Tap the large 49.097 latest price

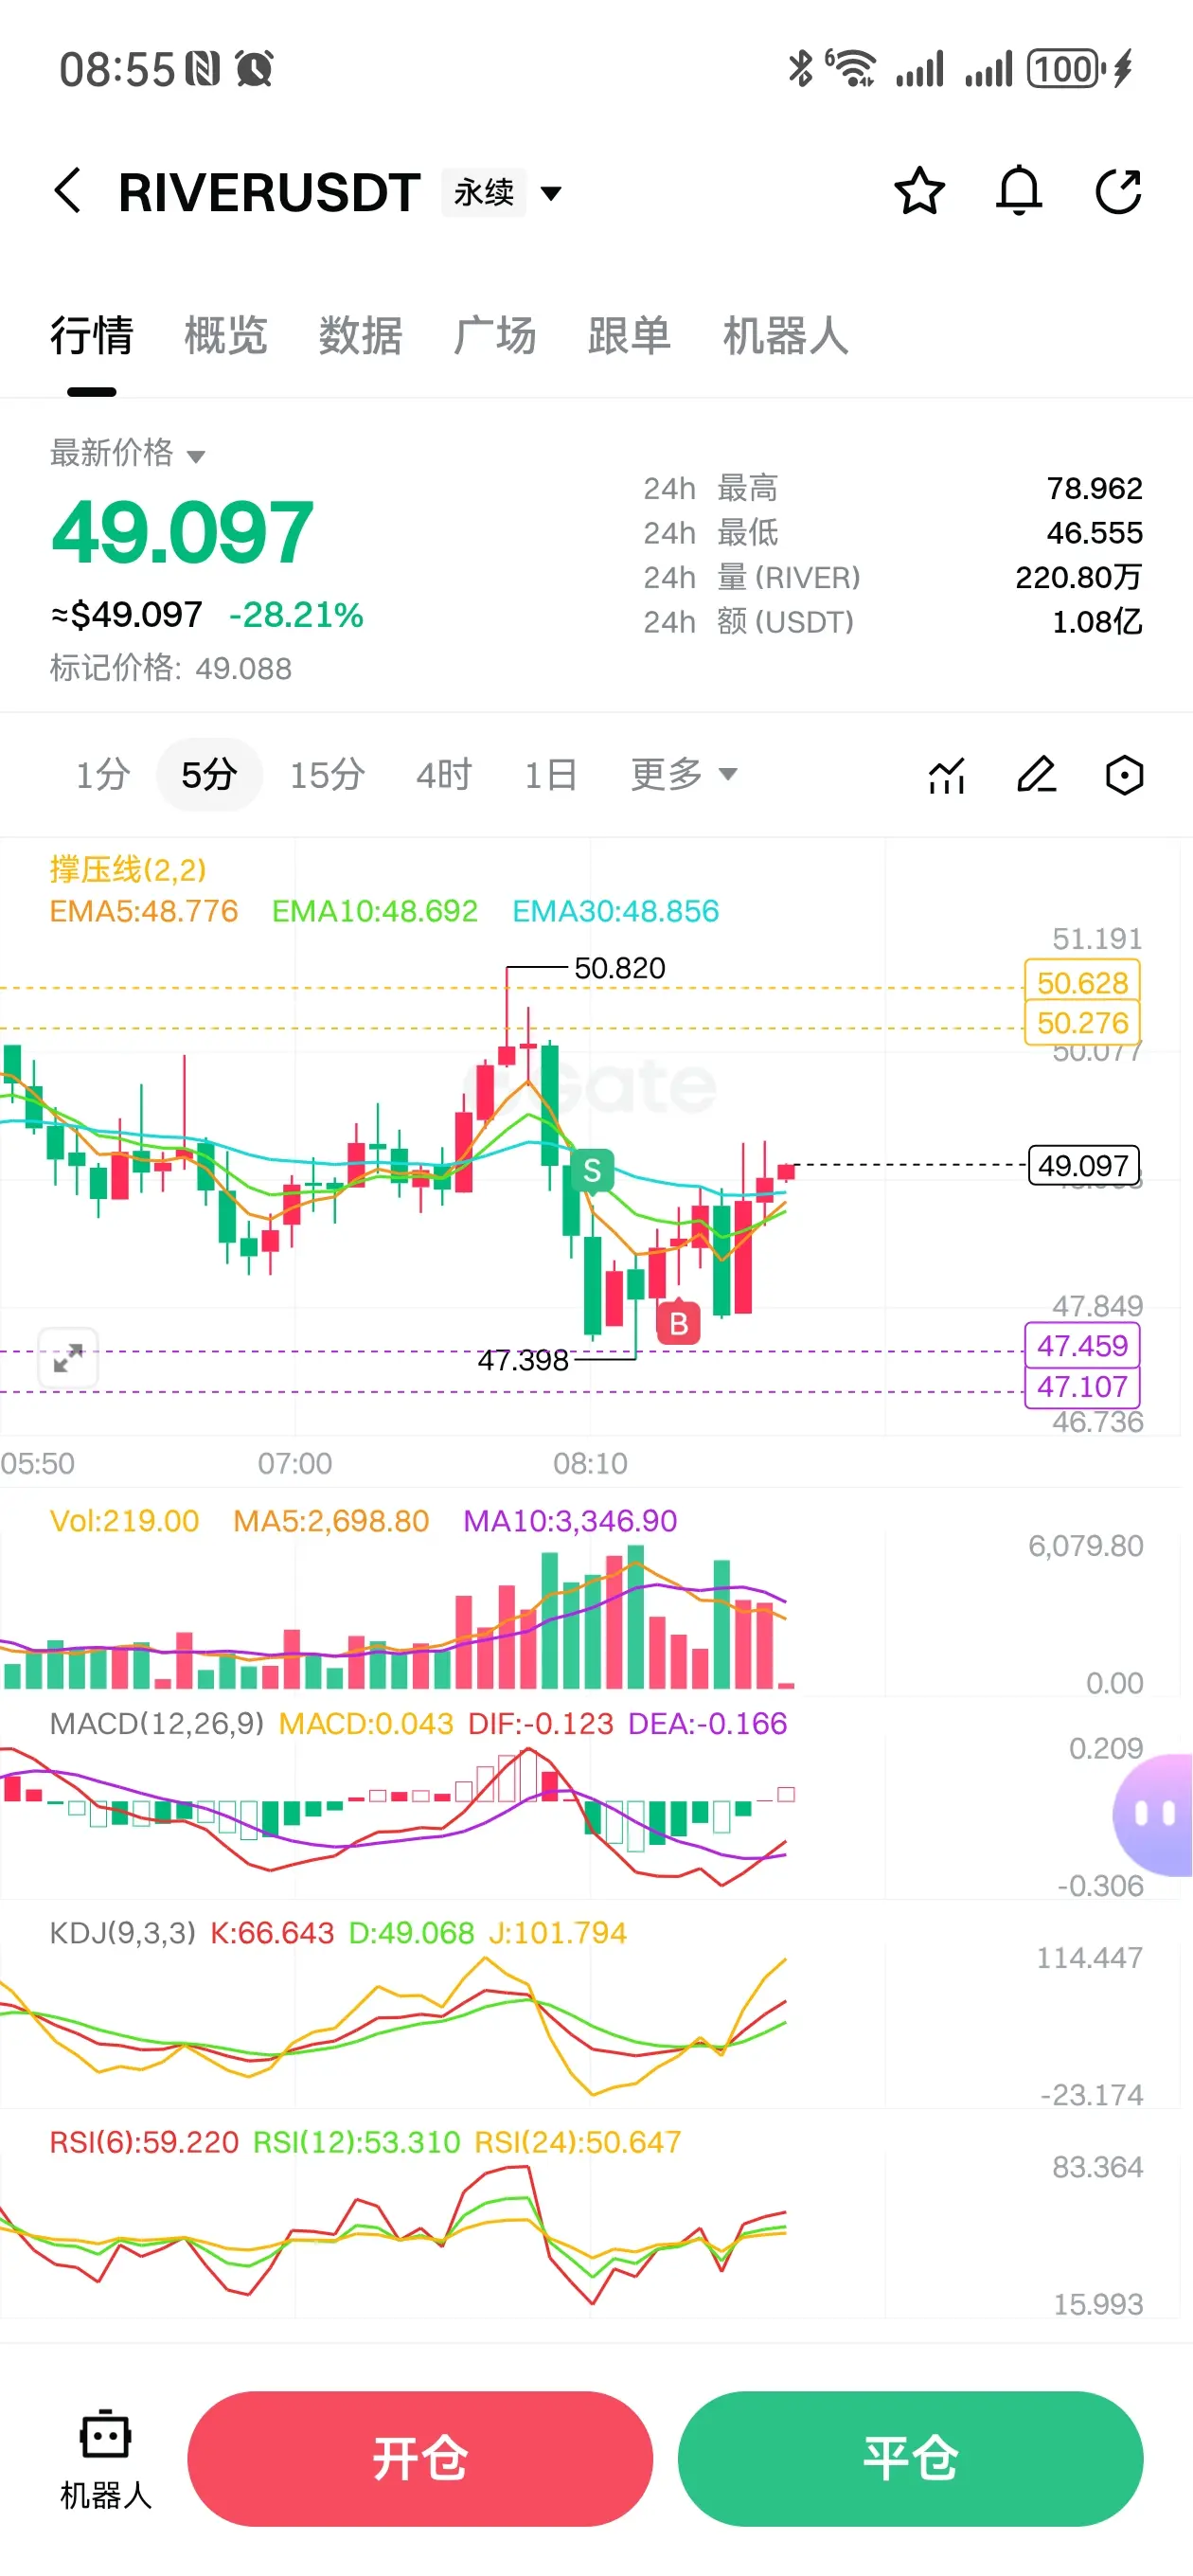(183, 532)
